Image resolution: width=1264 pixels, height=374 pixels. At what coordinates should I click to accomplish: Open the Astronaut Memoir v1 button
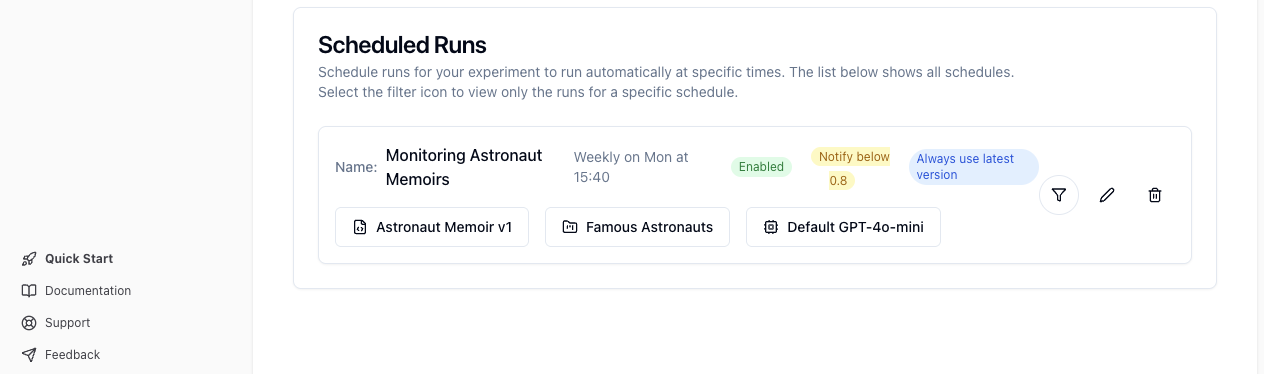(x=432, y=227)
